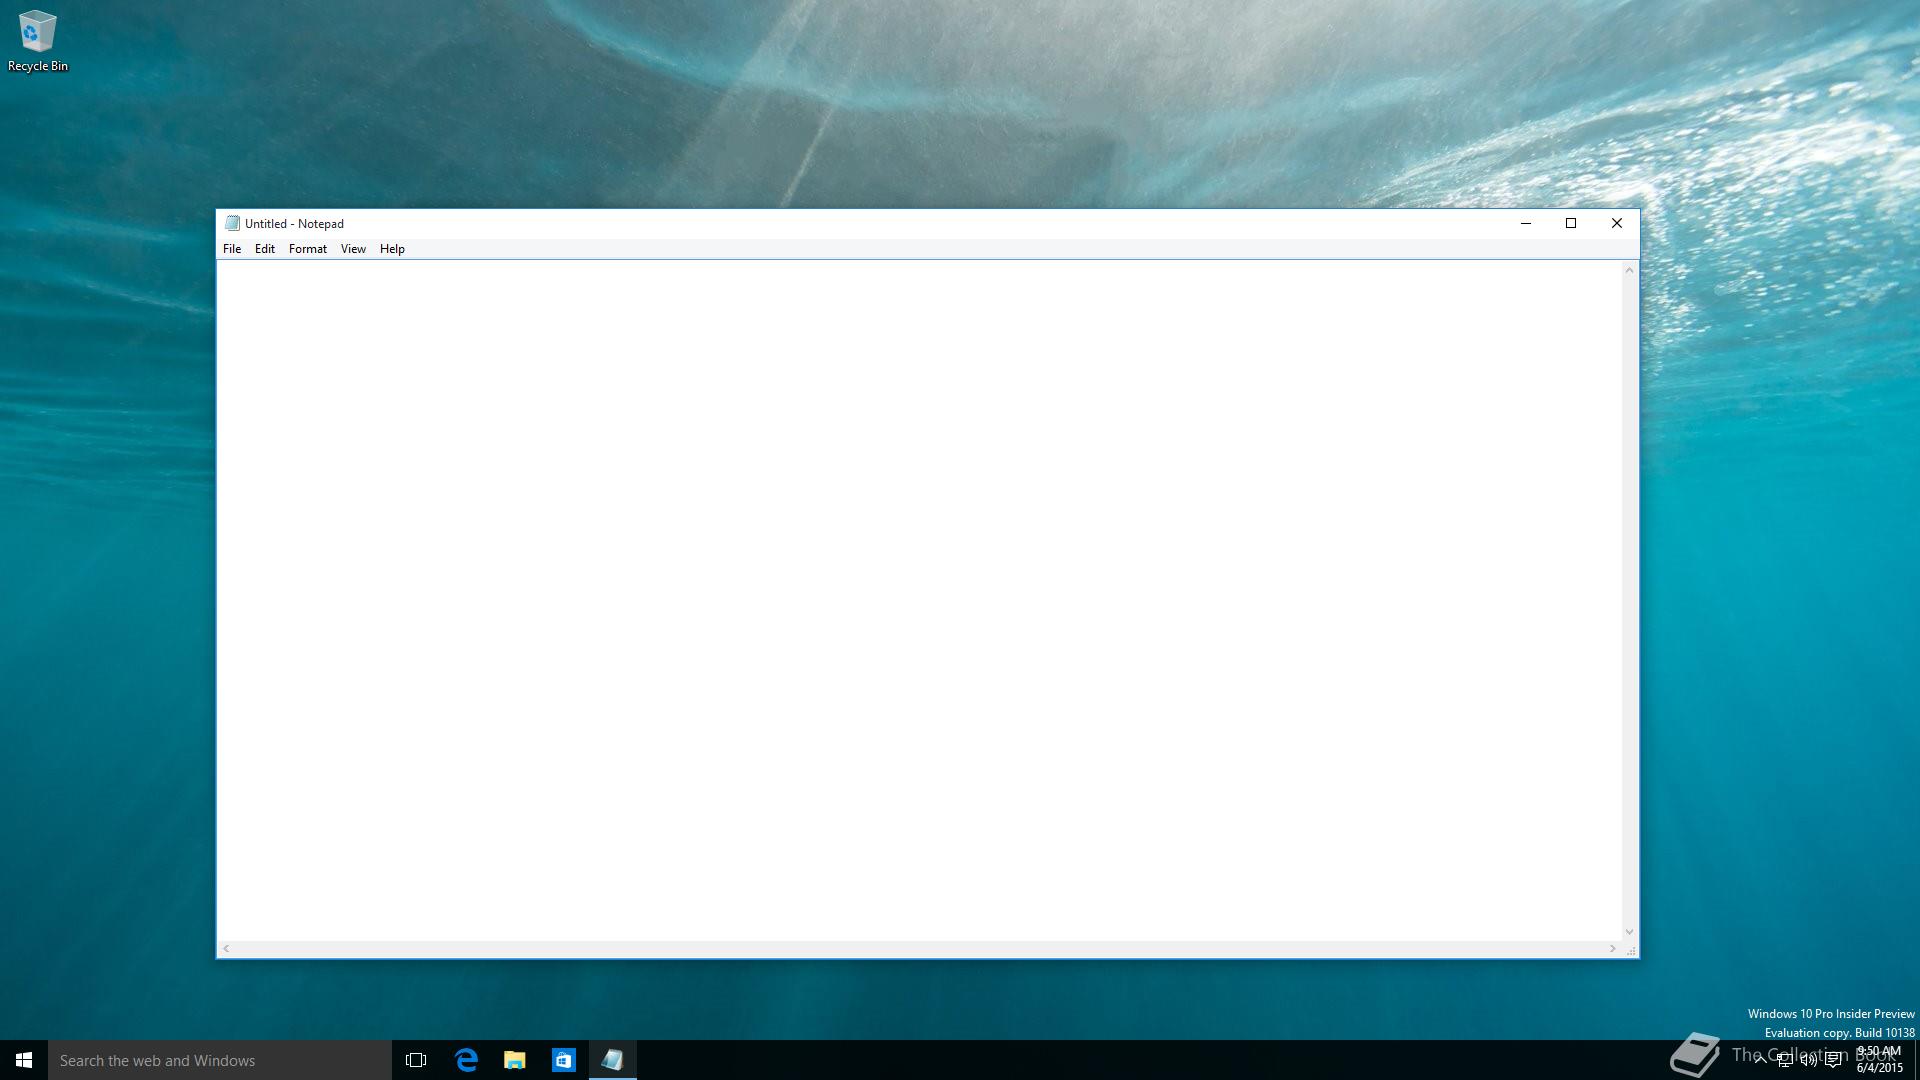This screenshot has width=1920, height=1080.
Task: Maximize the Notepad window
Action: pos(1571,223)
